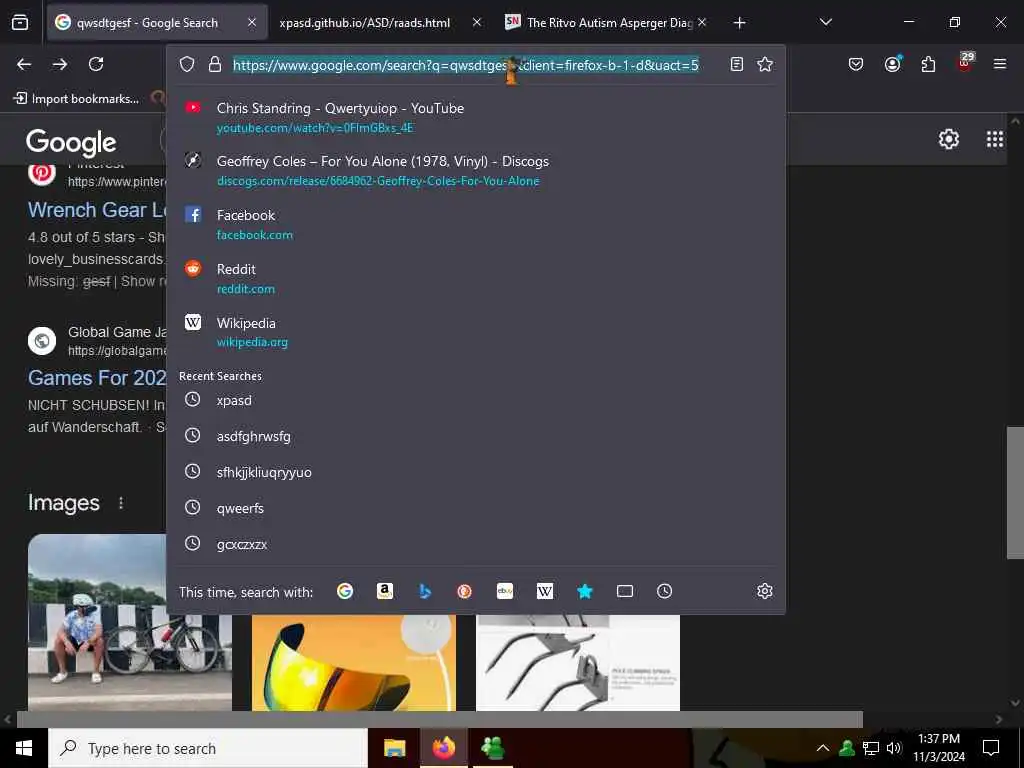The width and height of the screenshot is (1024, 768).
Task: Search bookmarks with star icon
Action: 584,591
